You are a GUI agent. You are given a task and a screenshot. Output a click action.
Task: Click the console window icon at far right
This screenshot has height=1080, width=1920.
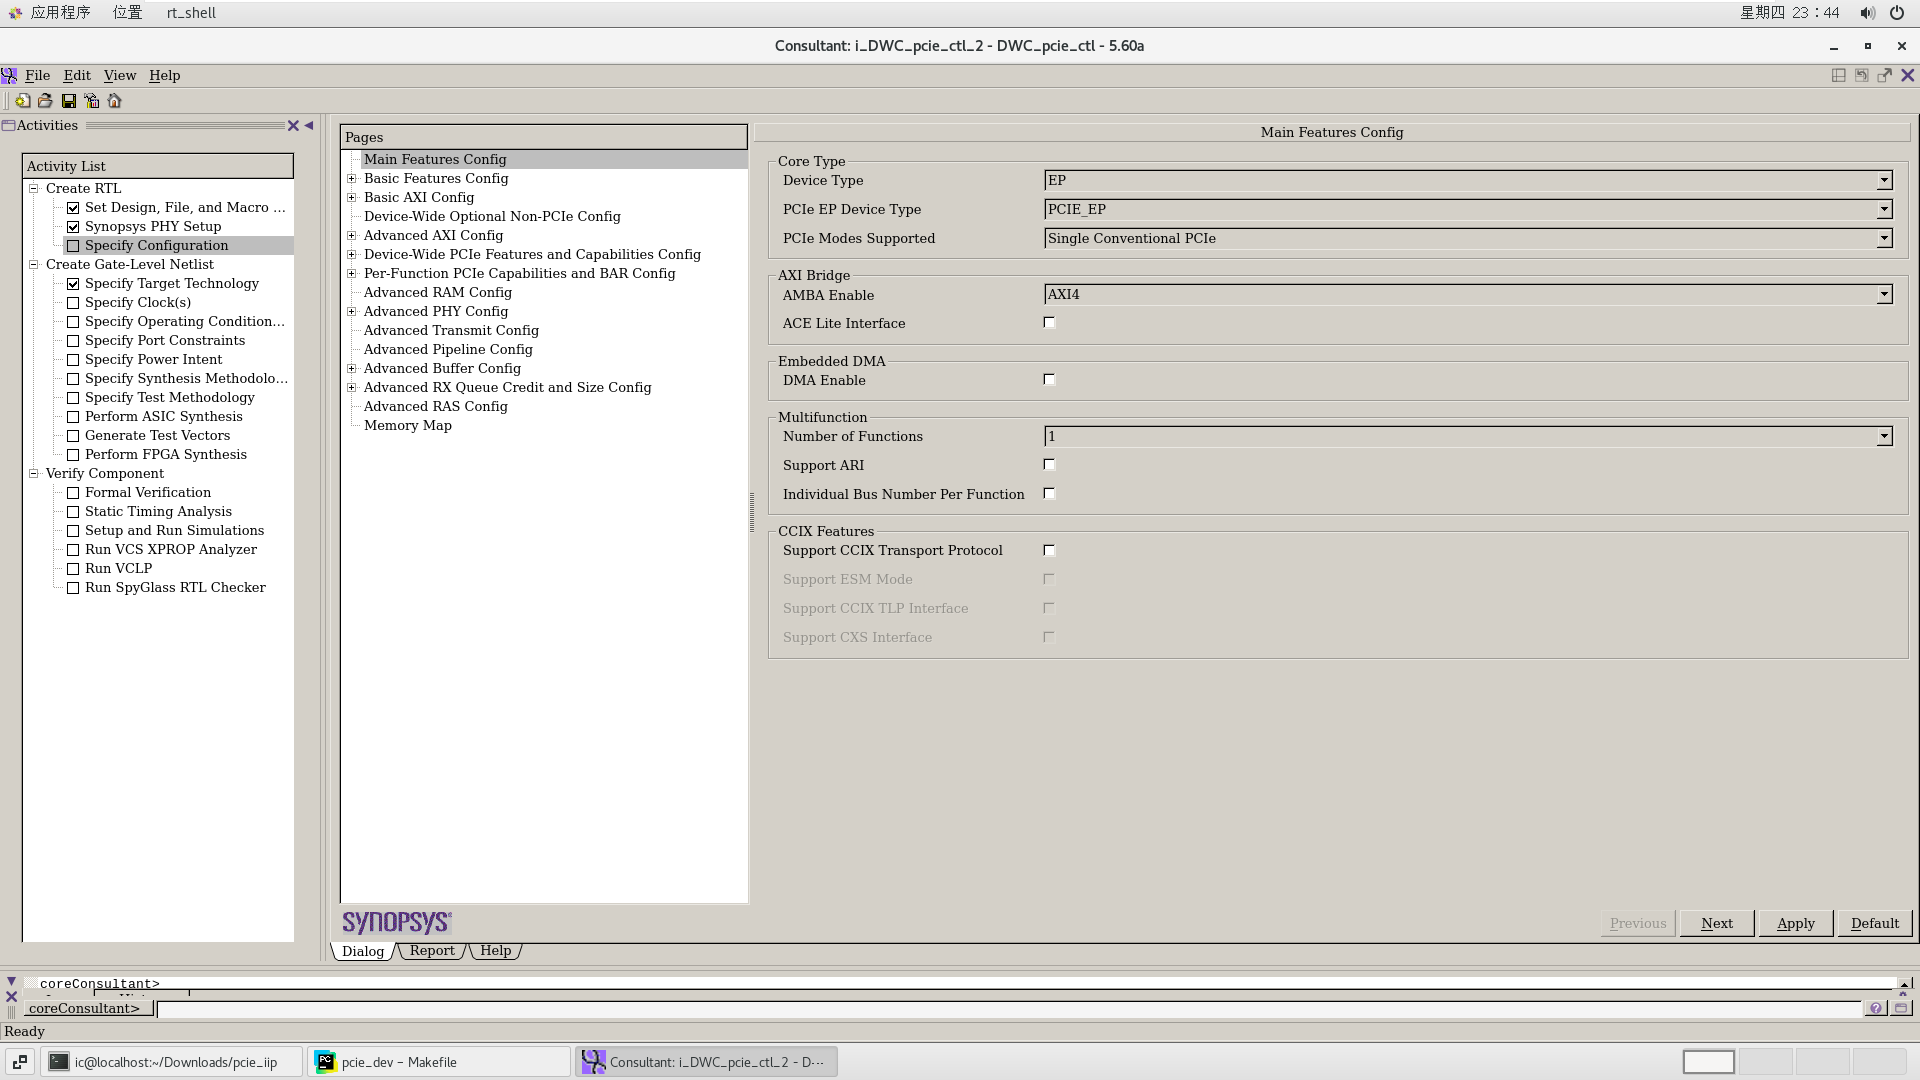click(x=1901, y=1008)
